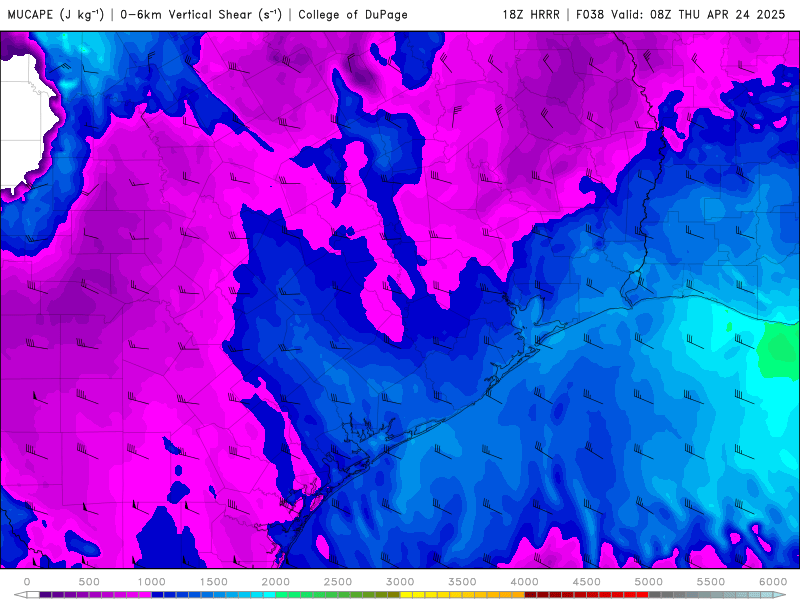Click the 2000 label on the color scale
The width and height of the screenshot is (800, 600).
[276, 582]
